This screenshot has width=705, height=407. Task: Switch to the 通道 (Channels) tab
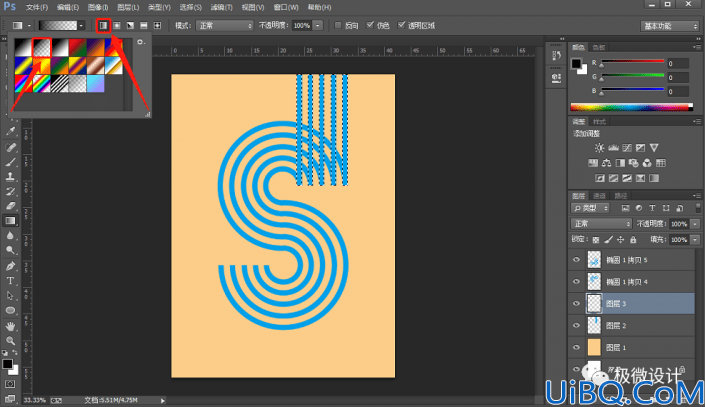(599, 196)
